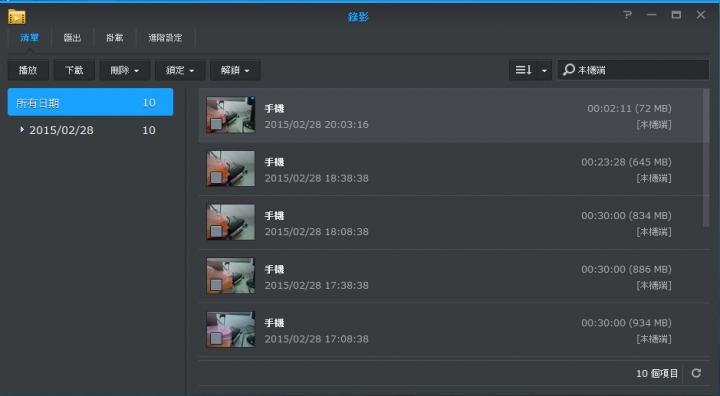Click the refresh icon beside 10 個項目
Image resolution: width=720 pixels, height=396 pixels.
coord(696,373)
